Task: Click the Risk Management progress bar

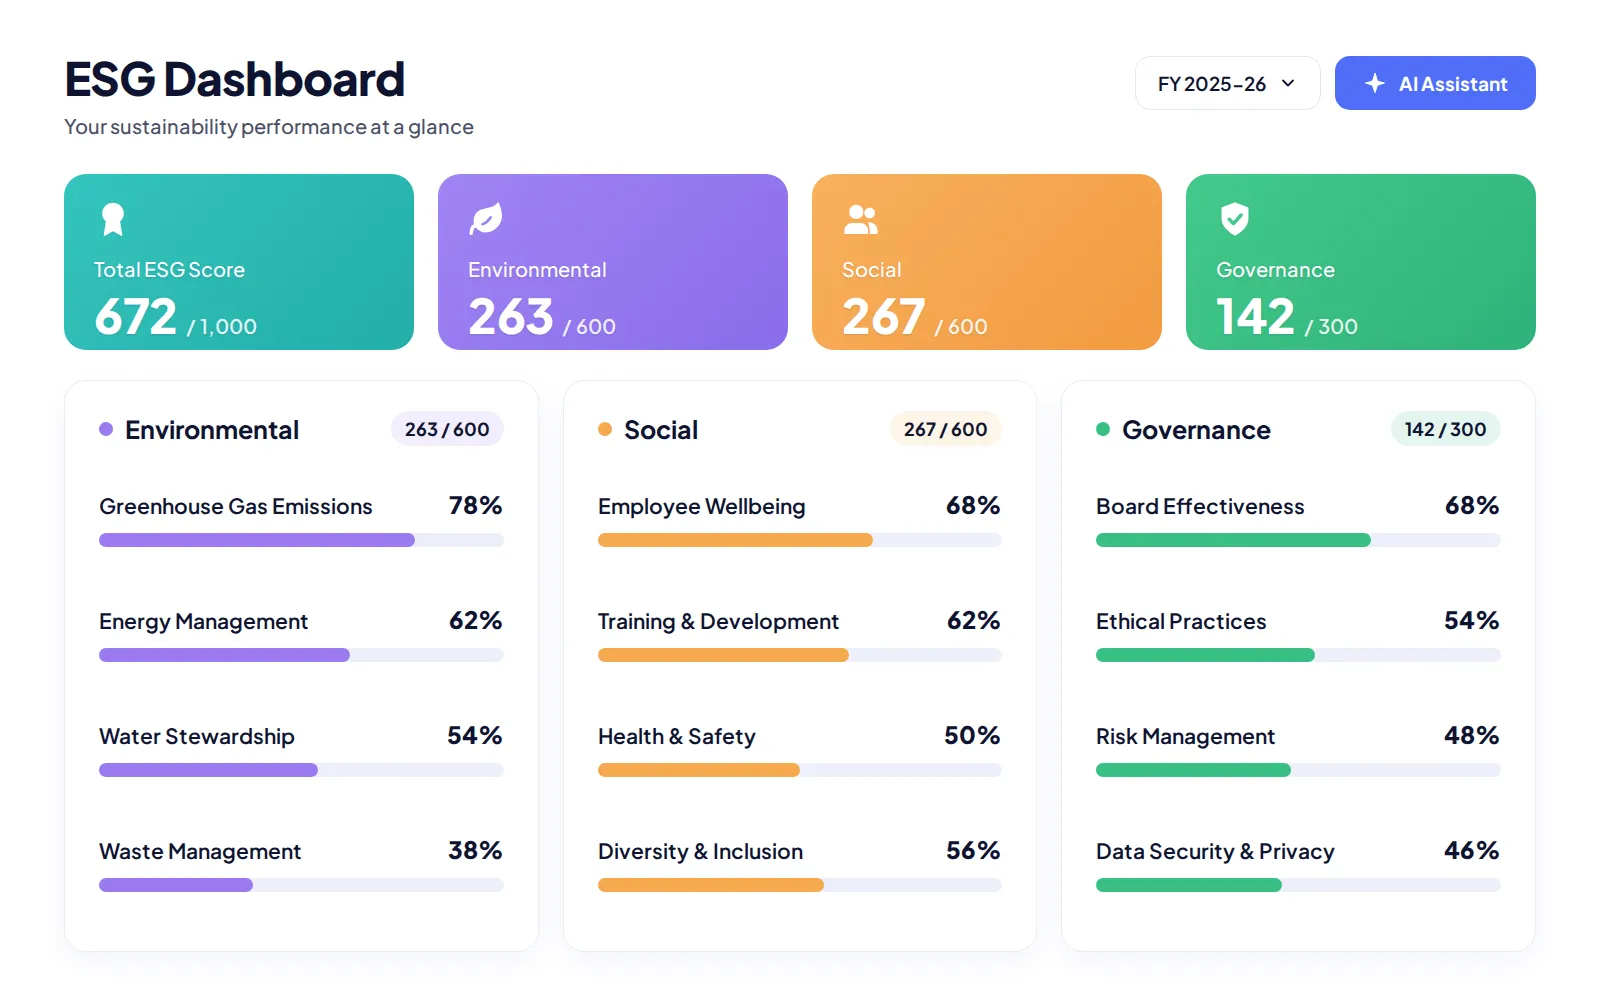Action: [1298, 770]
